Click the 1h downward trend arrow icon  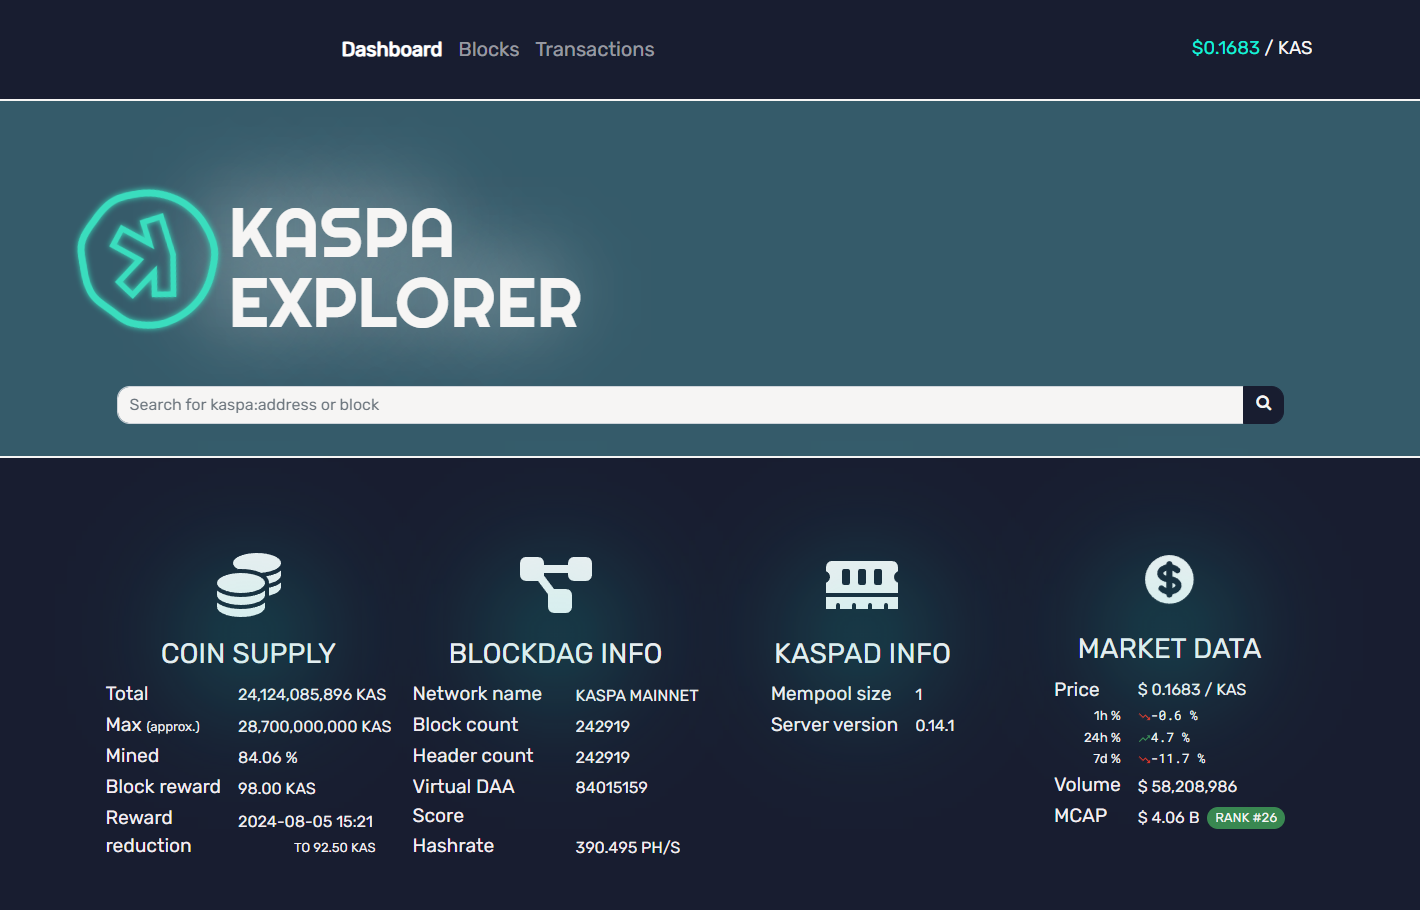[x=1144, y=717]
